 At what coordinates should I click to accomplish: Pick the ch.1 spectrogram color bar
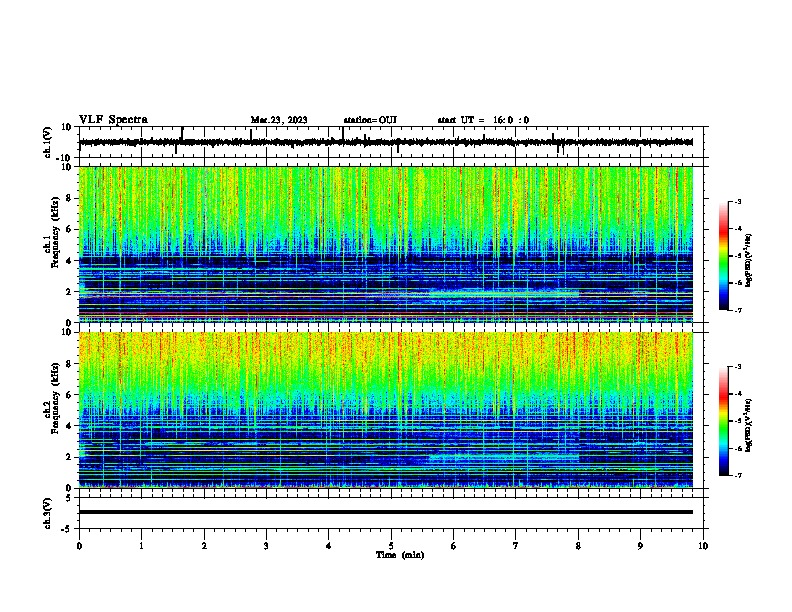tap(724, 256)
